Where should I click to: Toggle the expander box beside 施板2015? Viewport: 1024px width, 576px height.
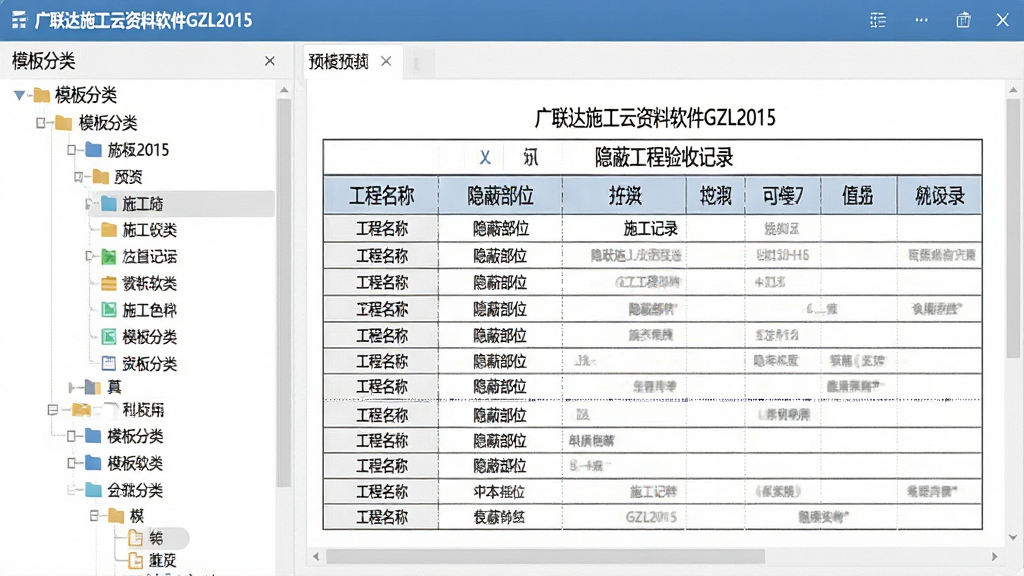pyautogui.click(x=72, y=150)
